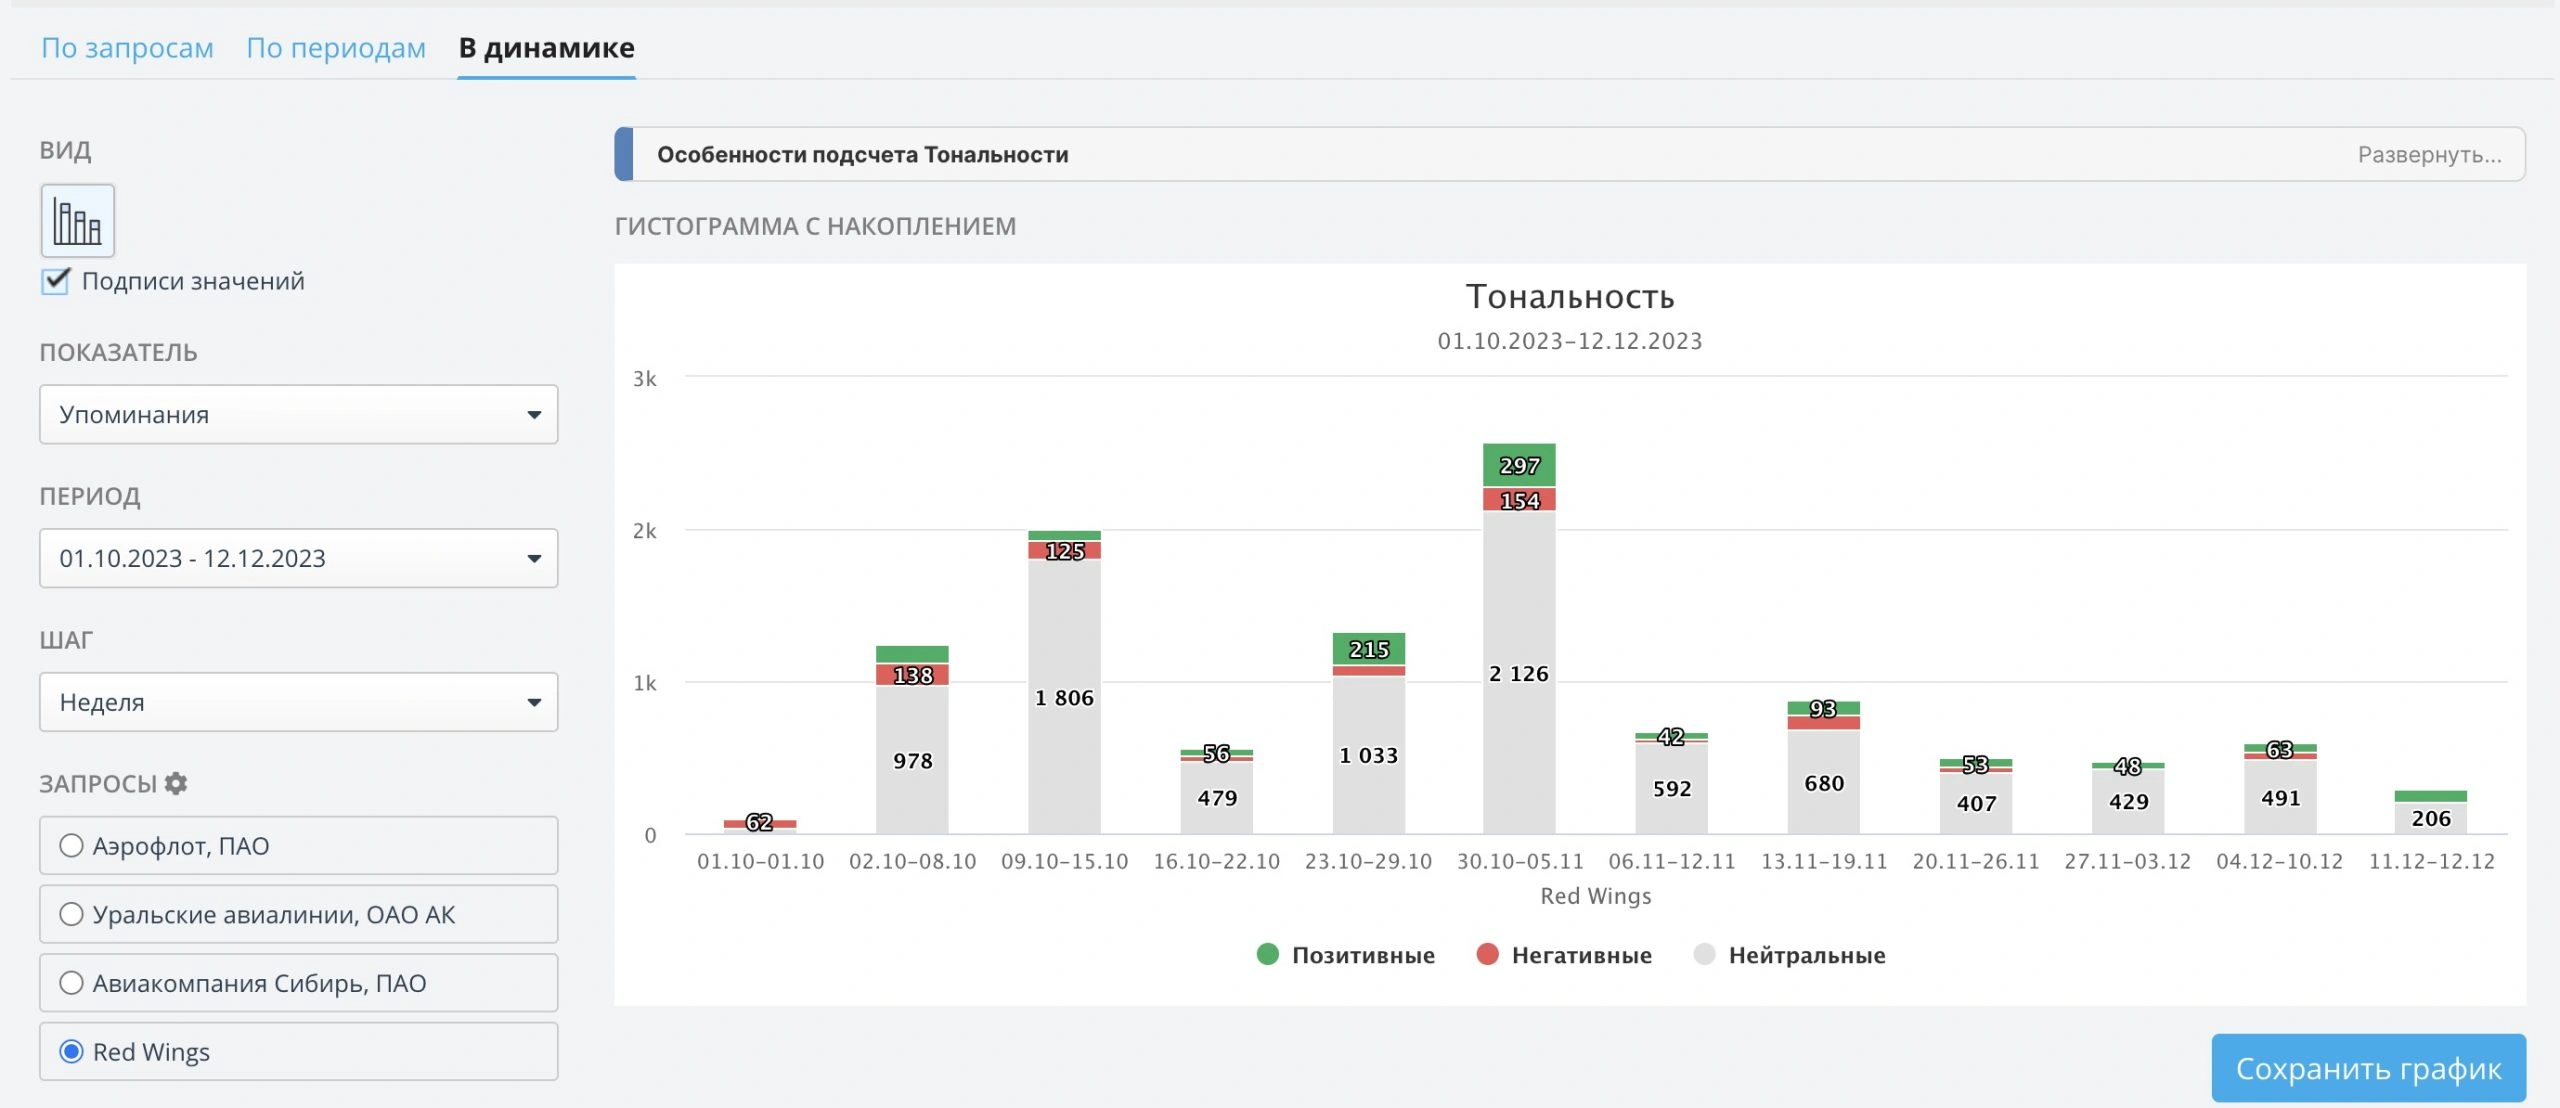
Task: Click neutral bar segment labeled 2 126
Action: pyautogui.click(x=1519, y=672)
